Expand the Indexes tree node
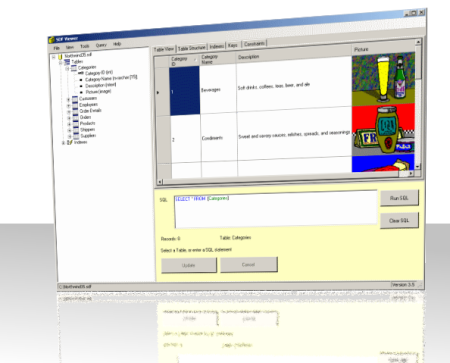This screenshot has width=450, height=363. (x=63, y=143)
